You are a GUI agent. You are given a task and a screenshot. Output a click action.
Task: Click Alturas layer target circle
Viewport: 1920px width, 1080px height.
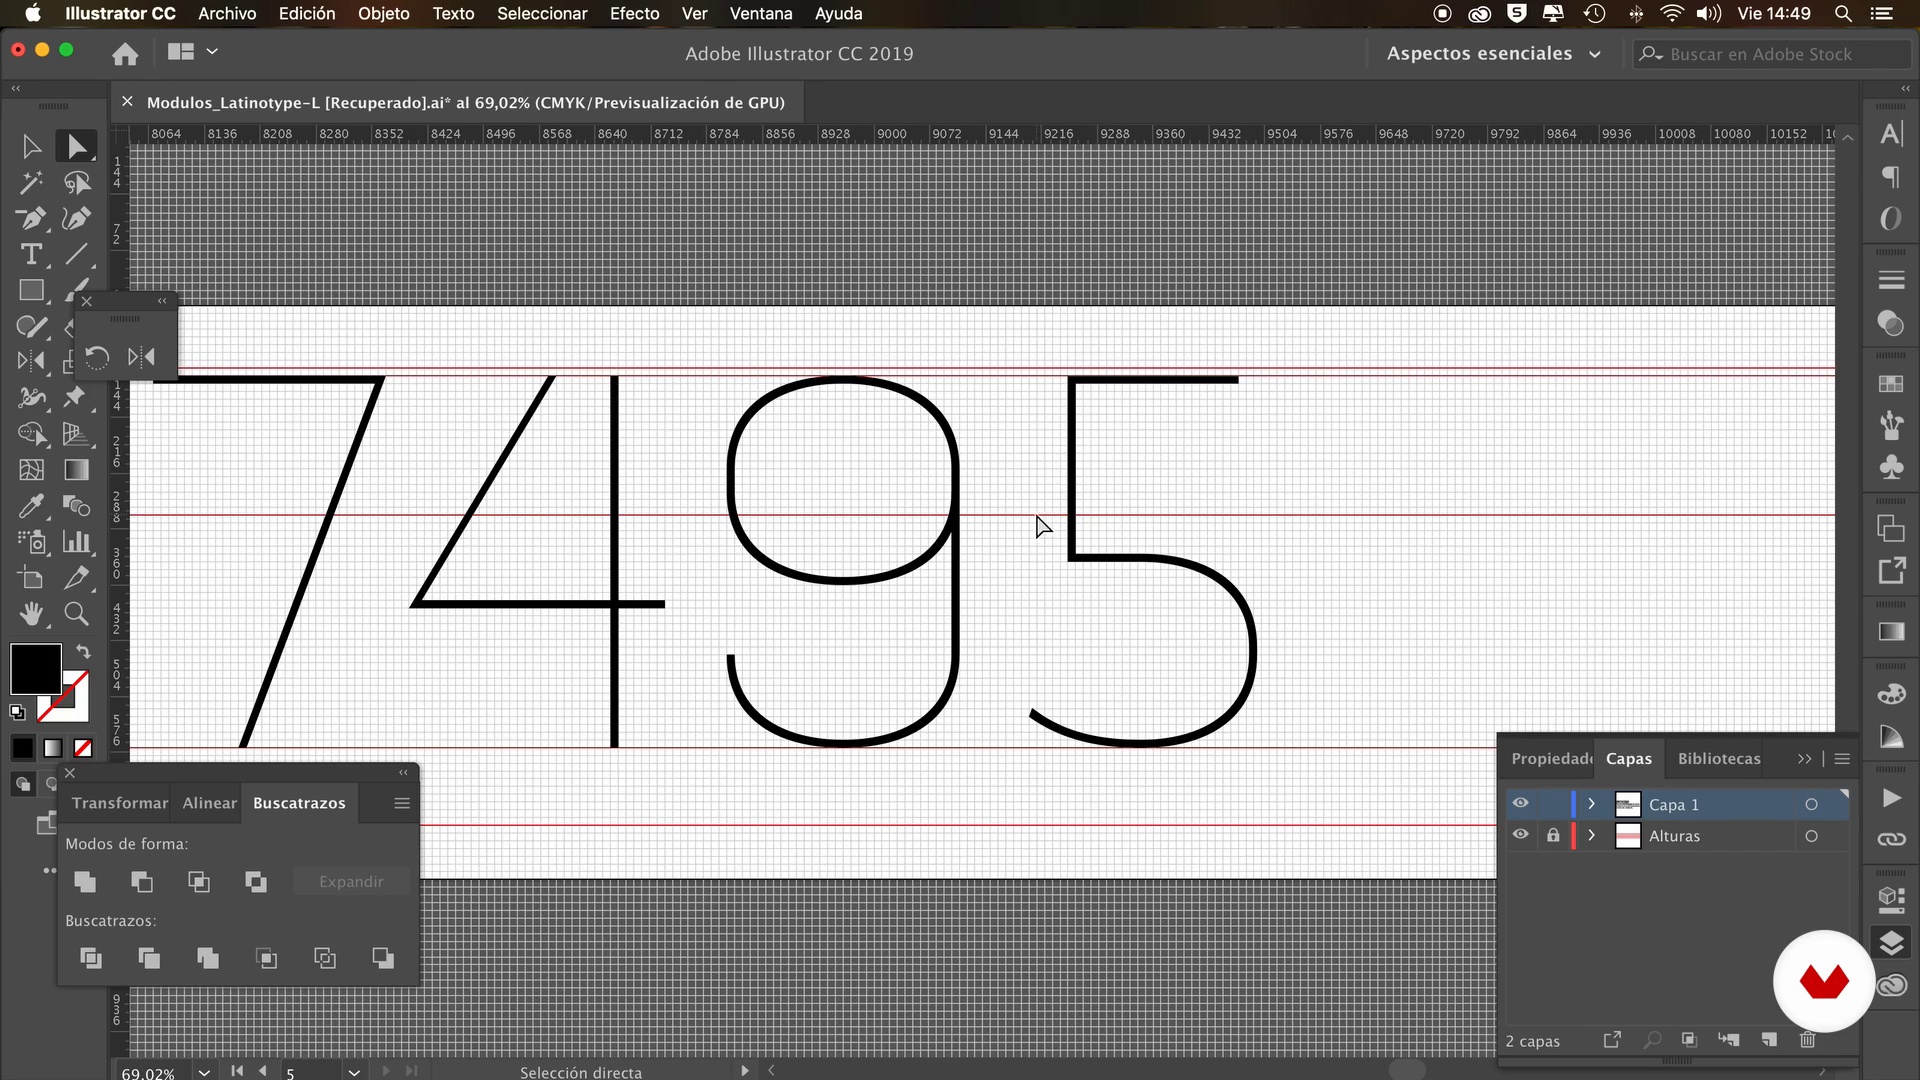click(x=1811, y=836)
